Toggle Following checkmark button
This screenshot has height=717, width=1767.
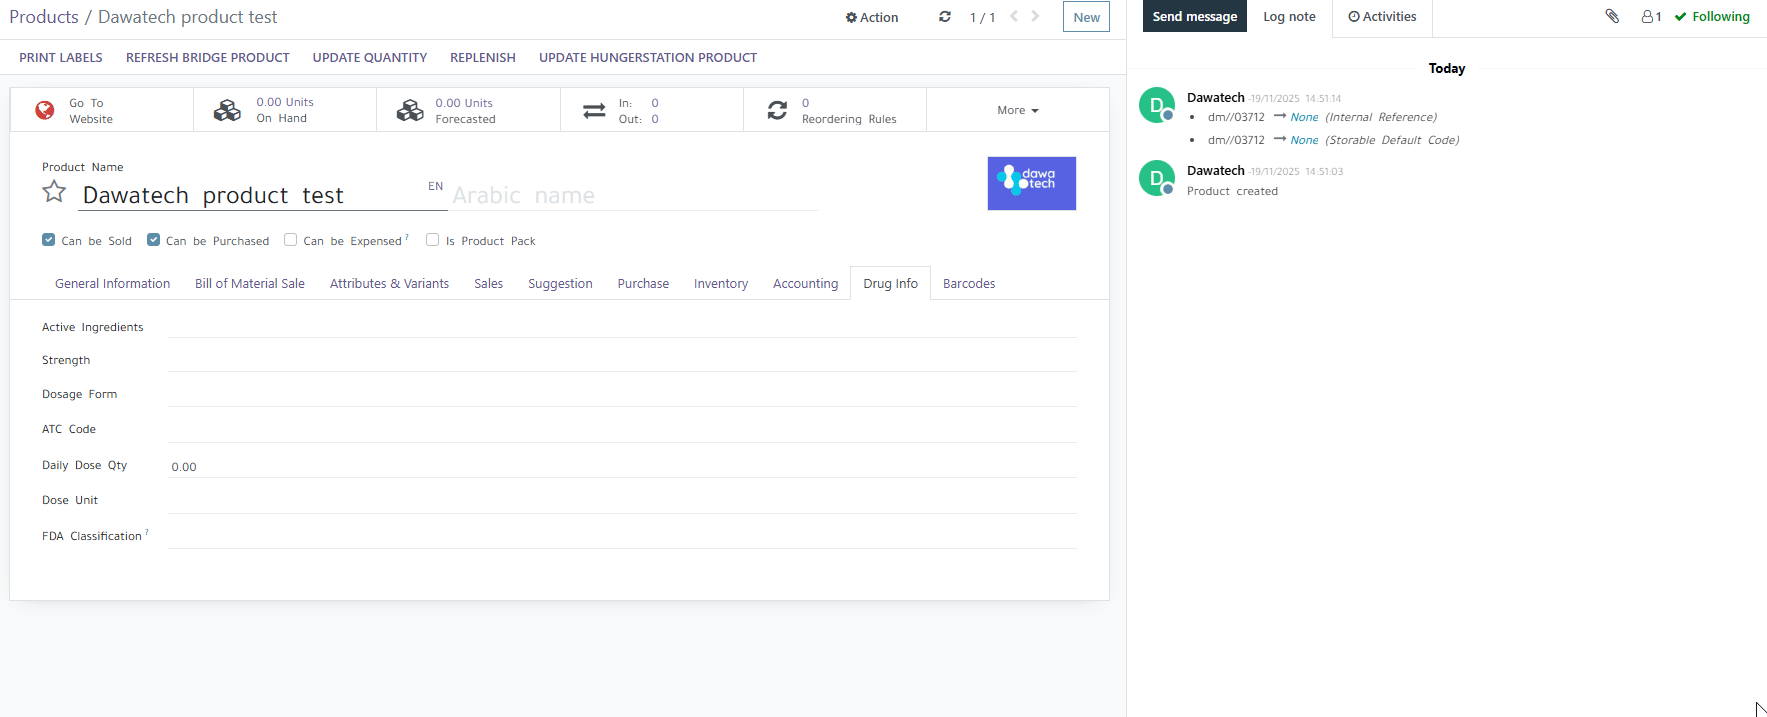[x=1712, y=16]
